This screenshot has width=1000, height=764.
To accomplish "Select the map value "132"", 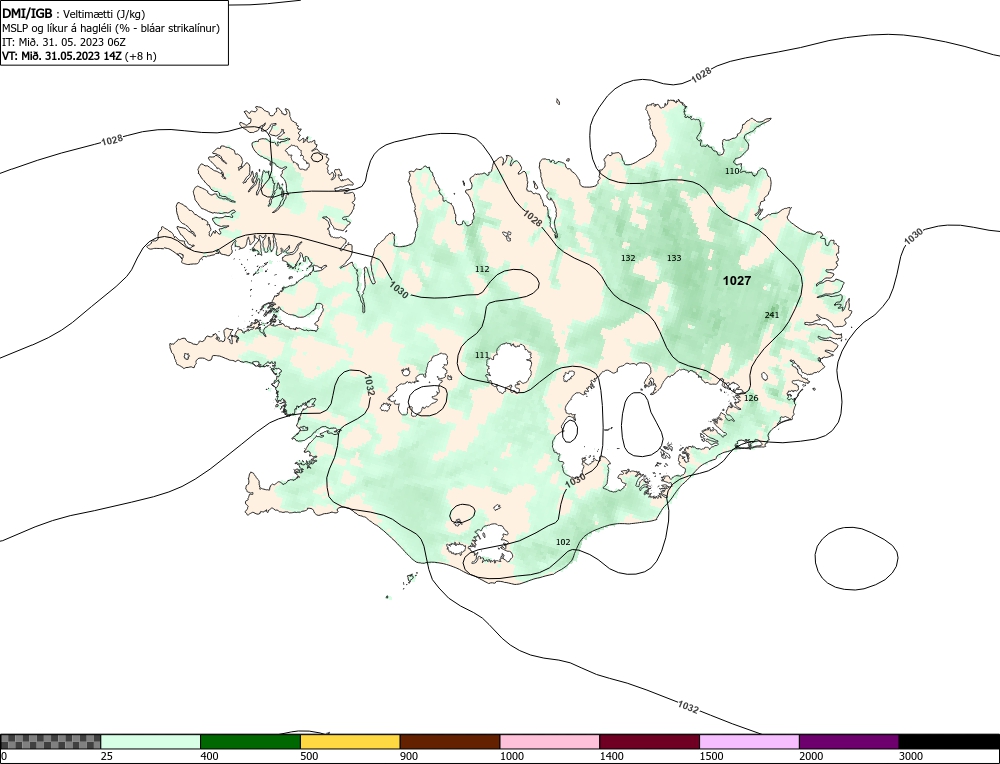I will point(628,258).
